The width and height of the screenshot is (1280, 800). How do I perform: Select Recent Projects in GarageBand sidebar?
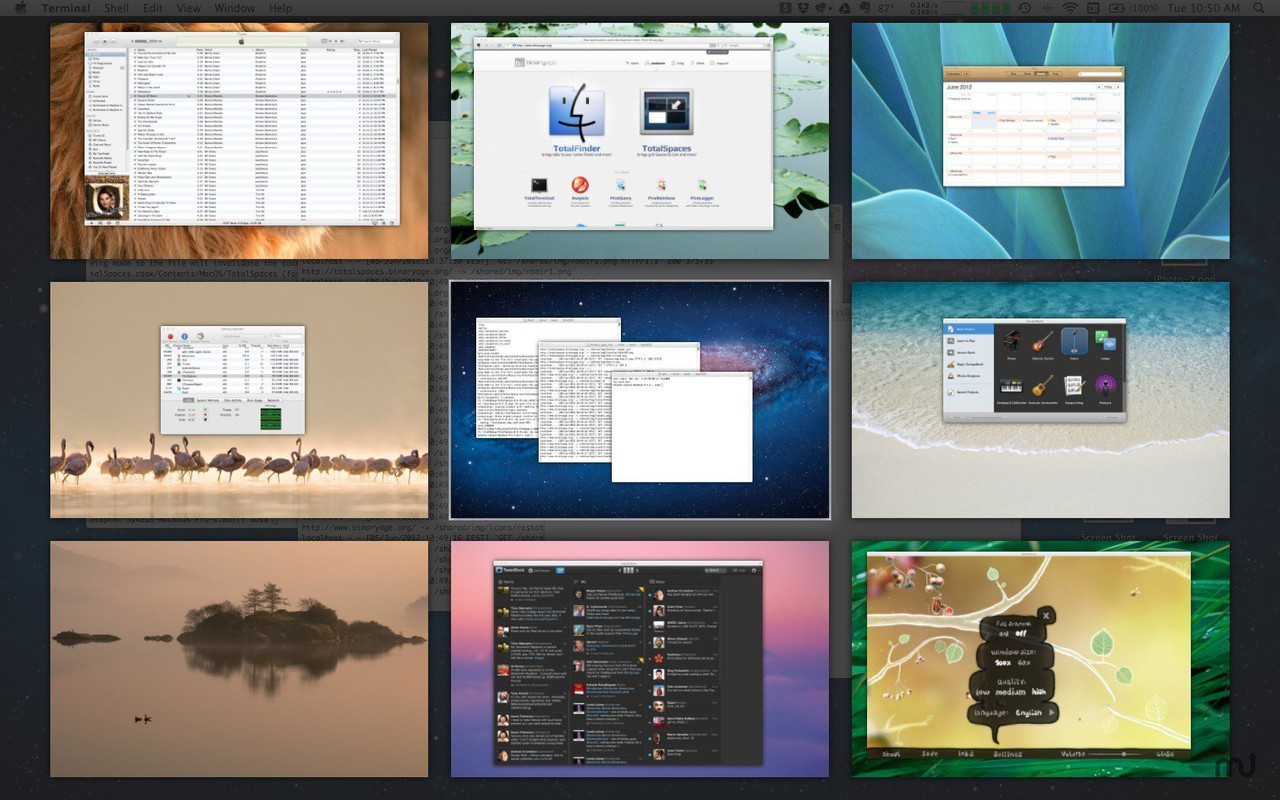click(x=969, y=392)
